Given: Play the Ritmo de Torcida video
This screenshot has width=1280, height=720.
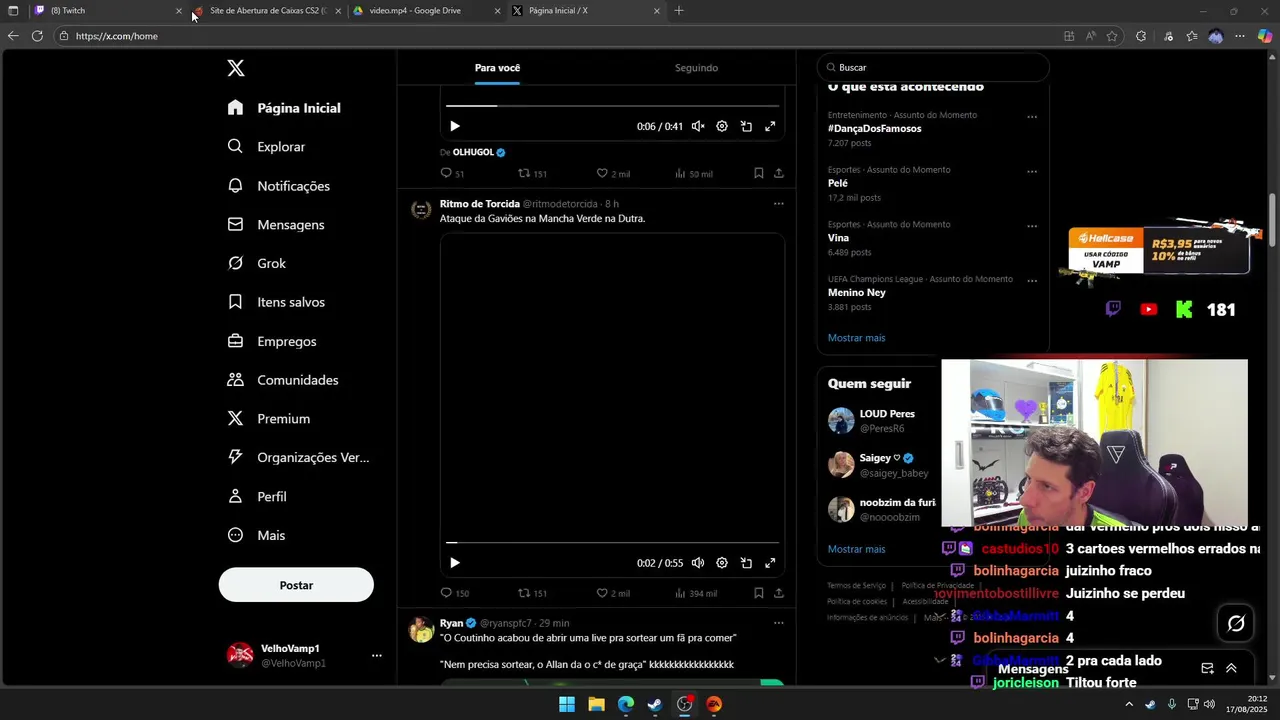Looking at the screenshot, I should coord(455,563).
